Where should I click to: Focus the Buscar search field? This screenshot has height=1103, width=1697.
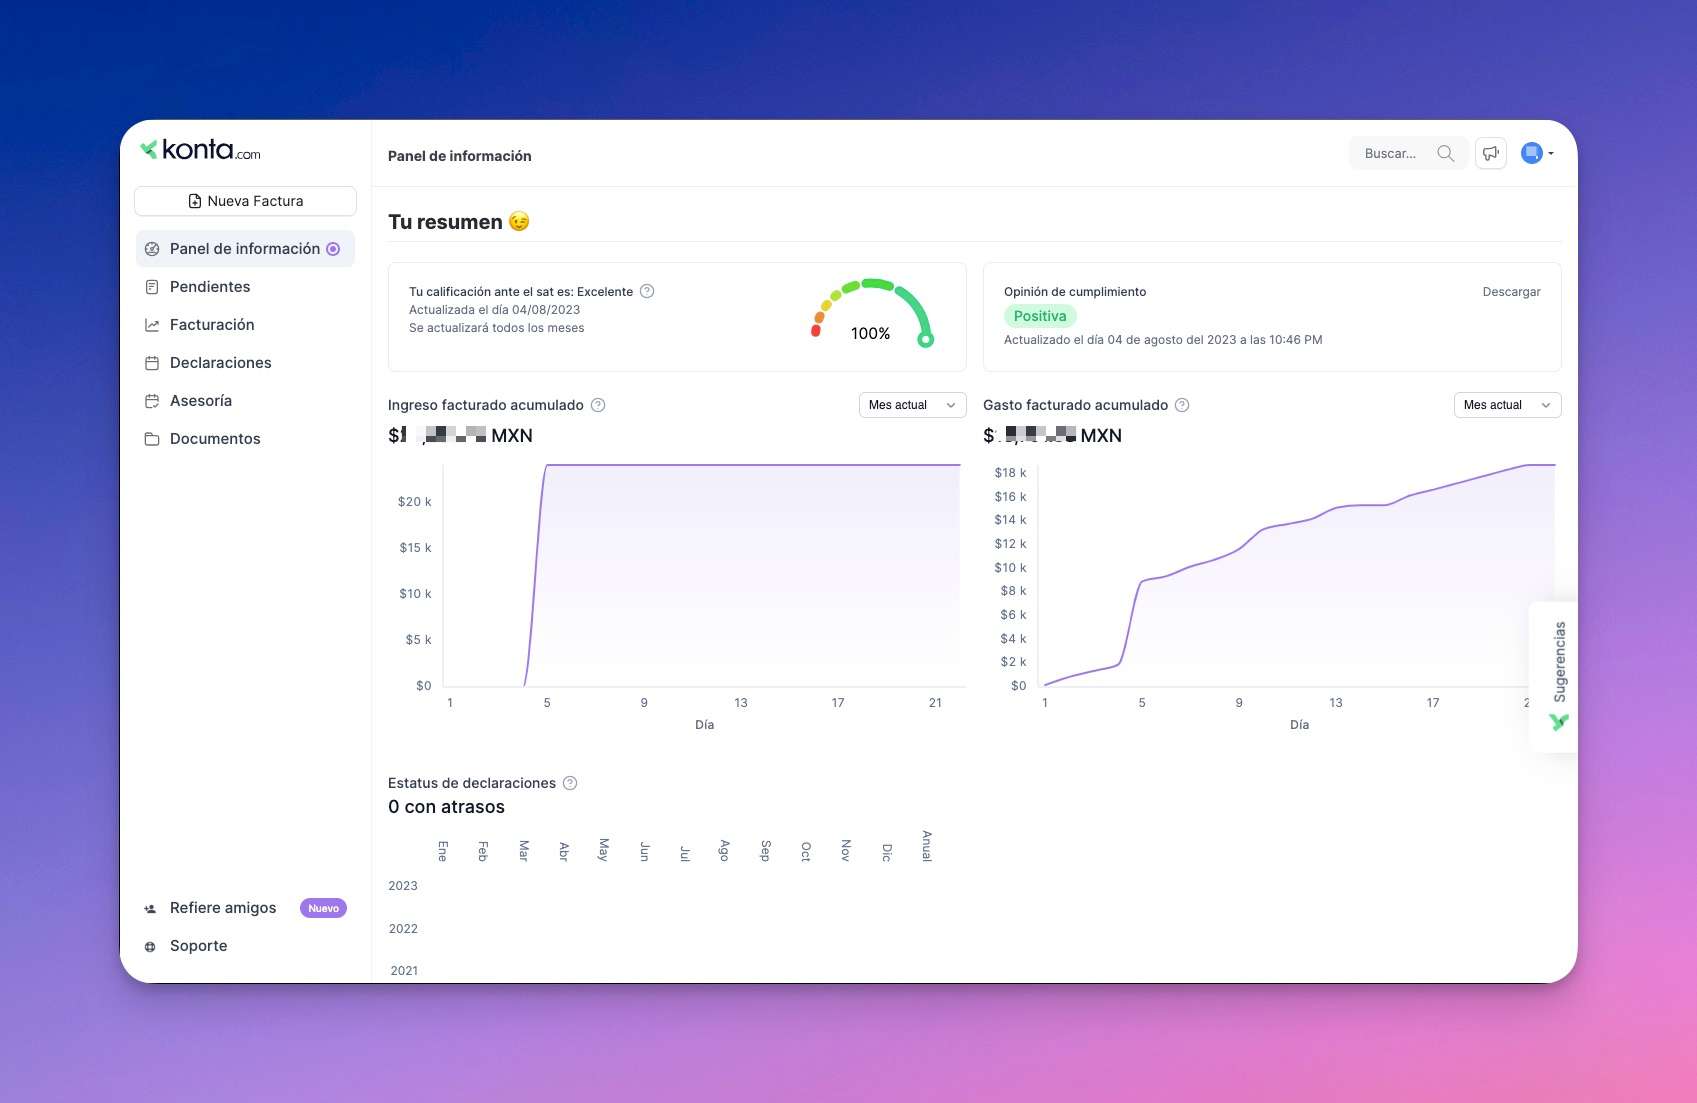1408,153
